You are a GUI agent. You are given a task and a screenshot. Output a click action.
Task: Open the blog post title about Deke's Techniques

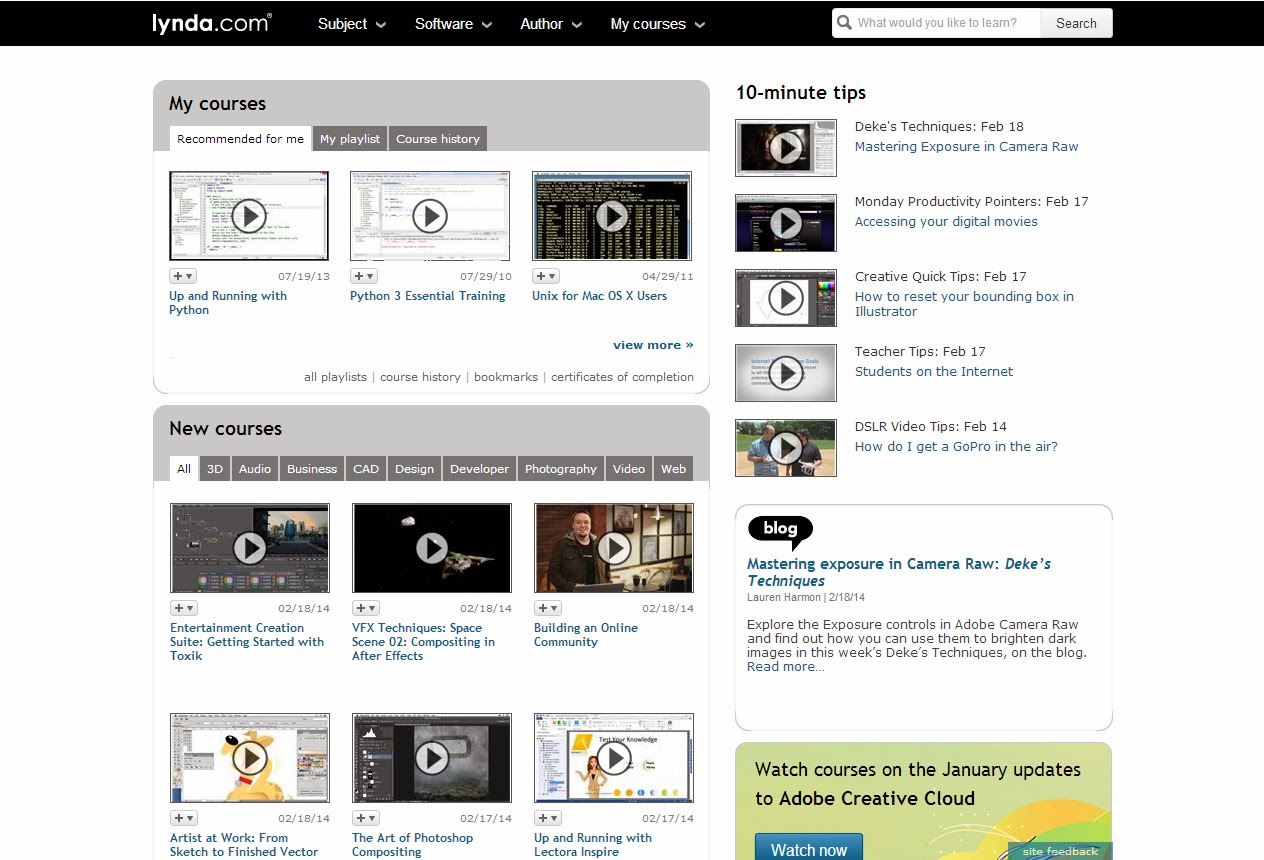point(899,572)
